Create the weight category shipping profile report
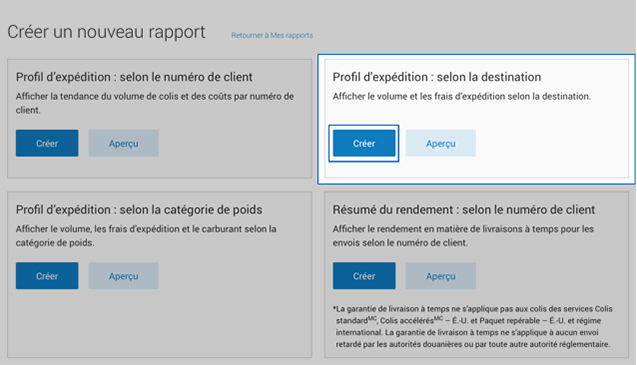Screen dimensions: 637x365 coord(47,276)
